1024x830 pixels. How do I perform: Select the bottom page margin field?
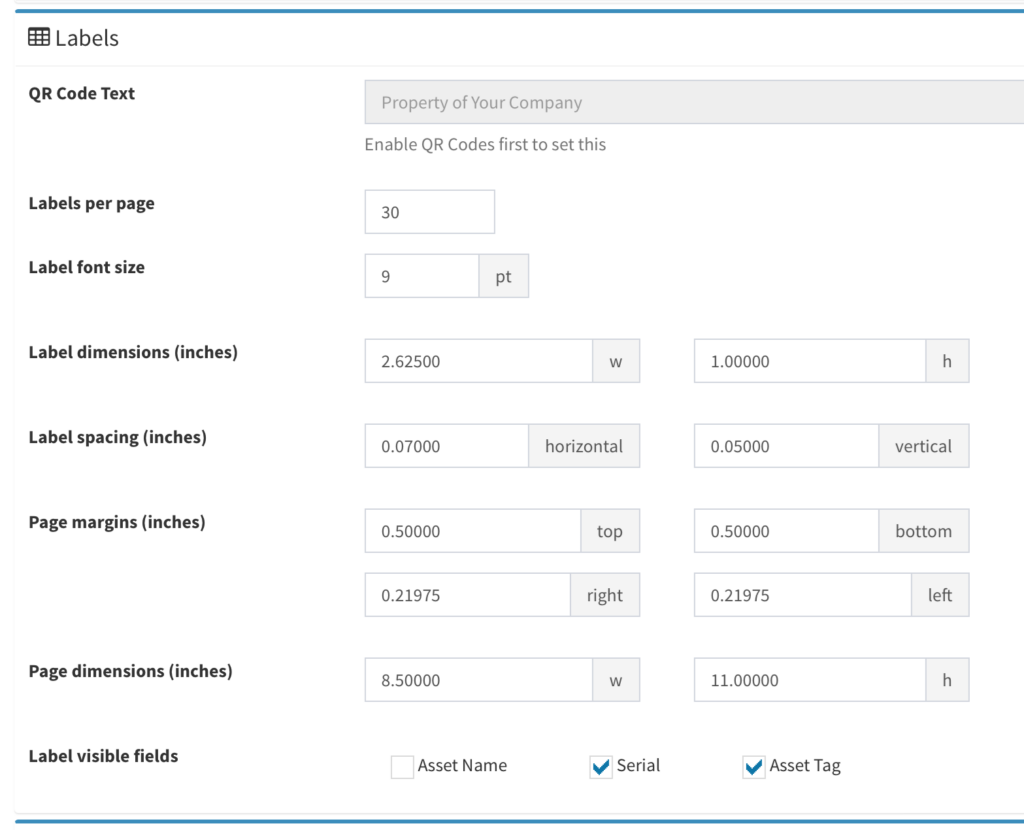click(x=785, y=531)
